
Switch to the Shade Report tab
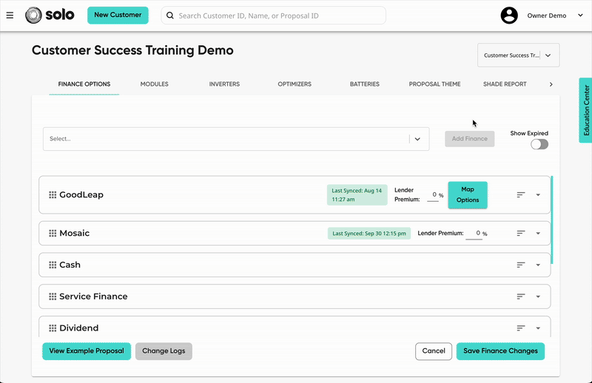[505, 84]
